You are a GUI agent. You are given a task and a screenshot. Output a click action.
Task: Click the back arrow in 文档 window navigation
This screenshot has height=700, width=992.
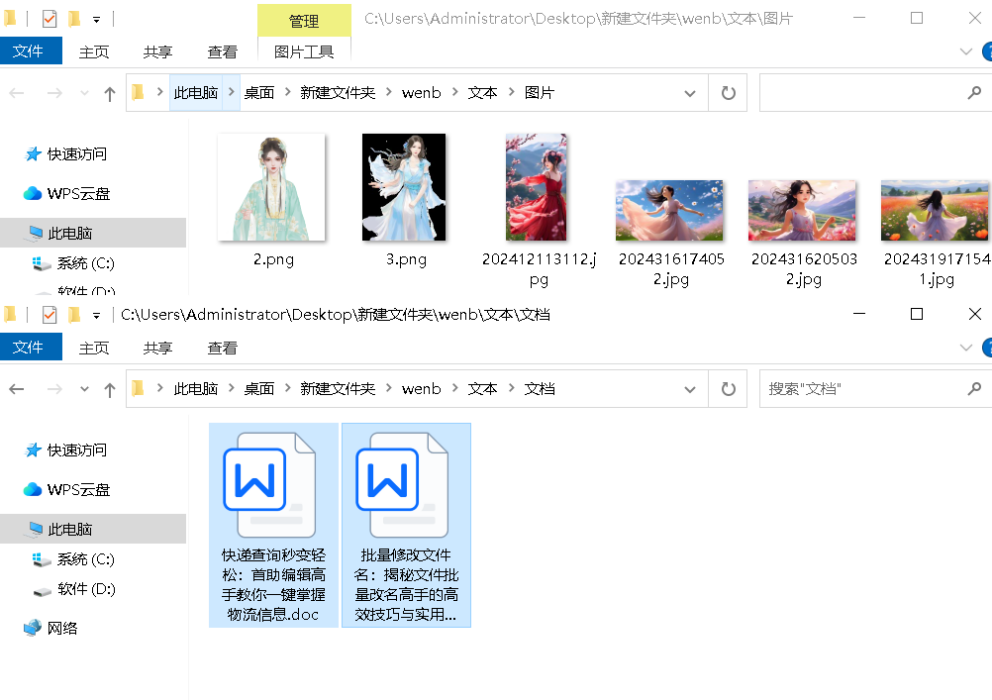pyautogui.click(x=16, y=389)
